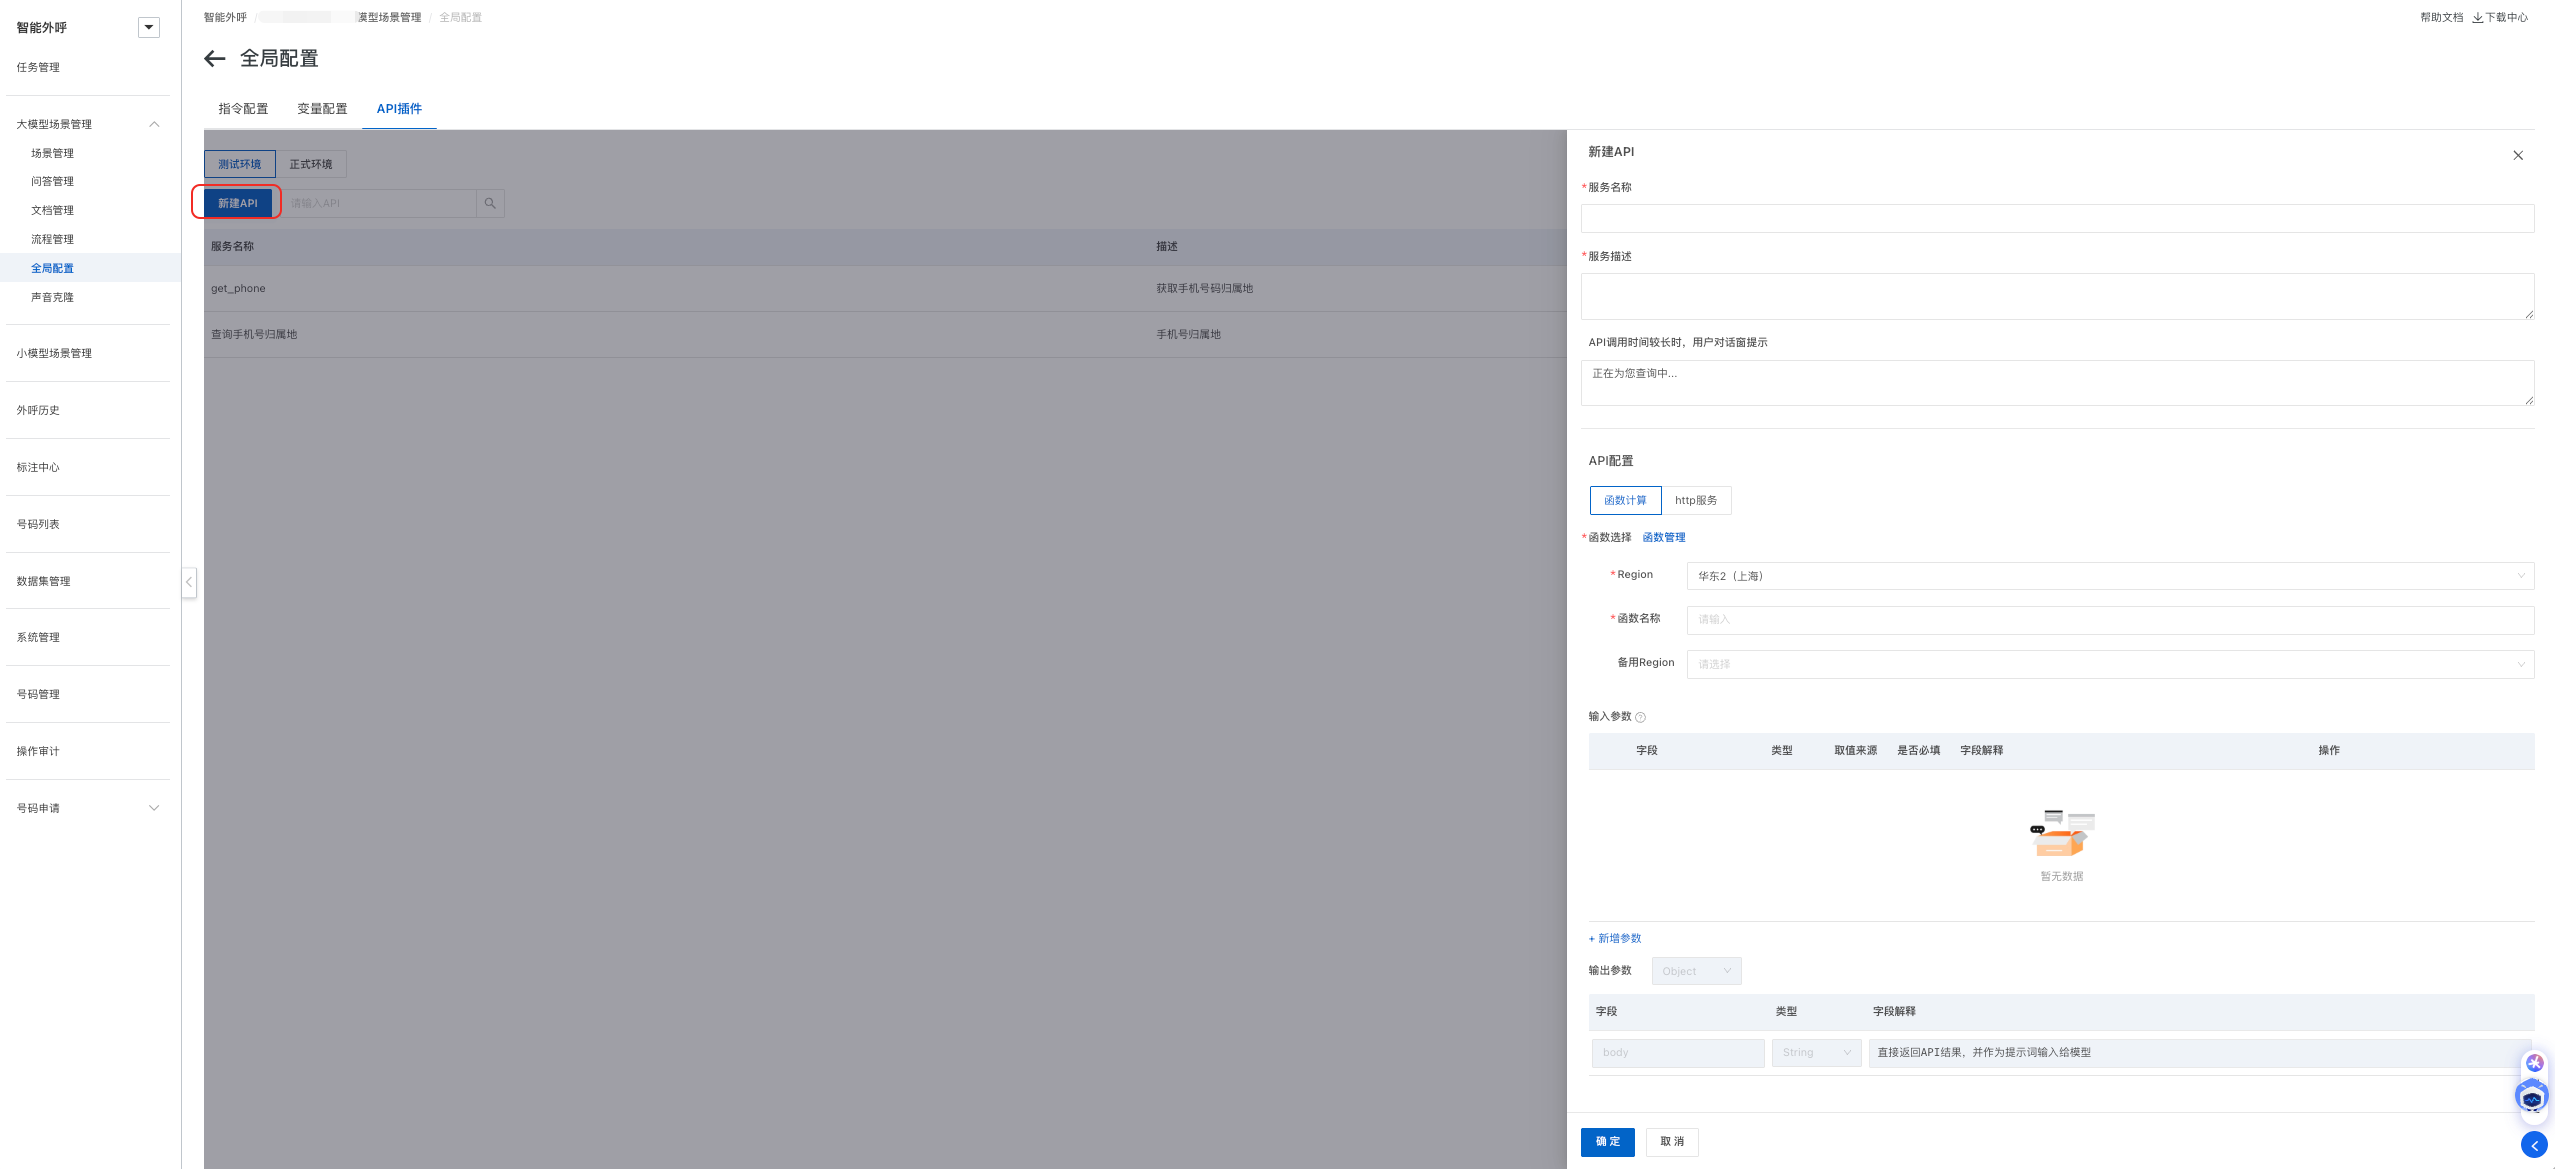Close the 新建API panel
This screenshot has height=1169, width=2555.
click(x=2518, y=155)
